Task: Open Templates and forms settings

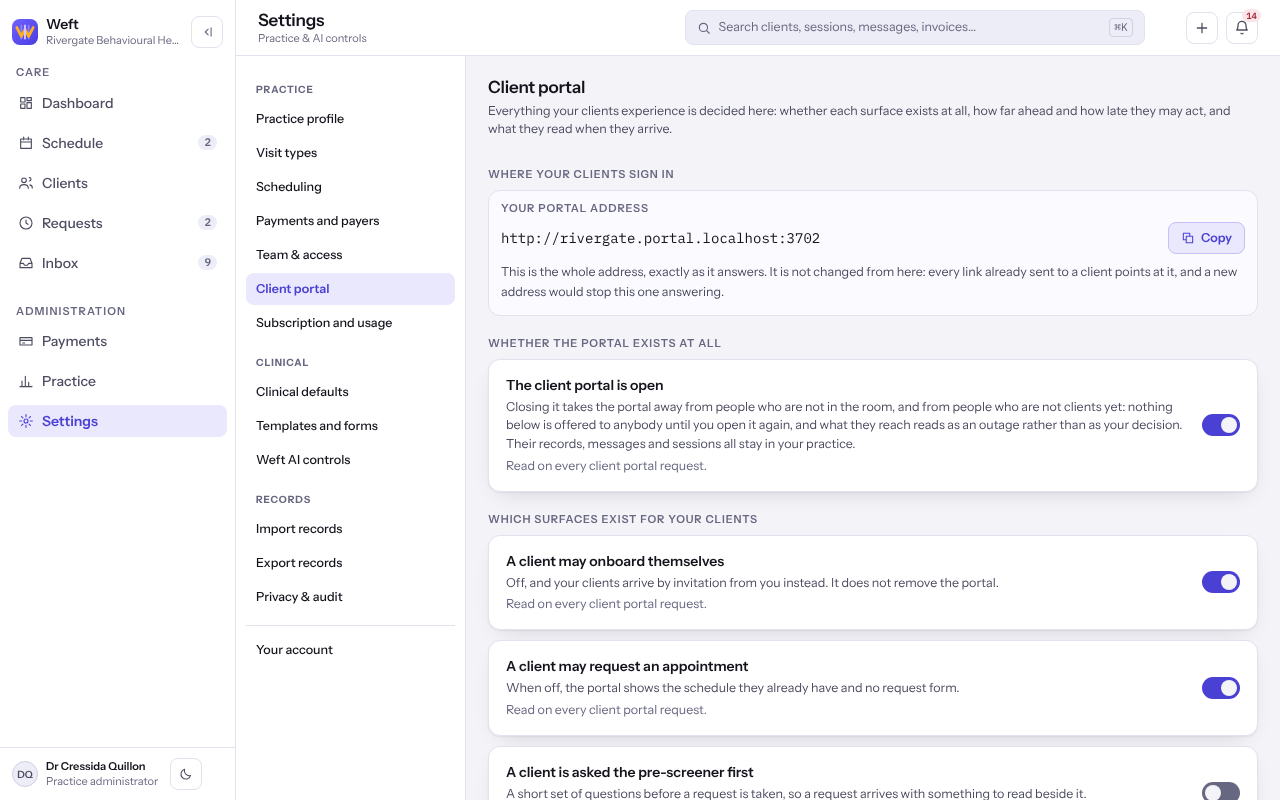Action: point(350,426)
